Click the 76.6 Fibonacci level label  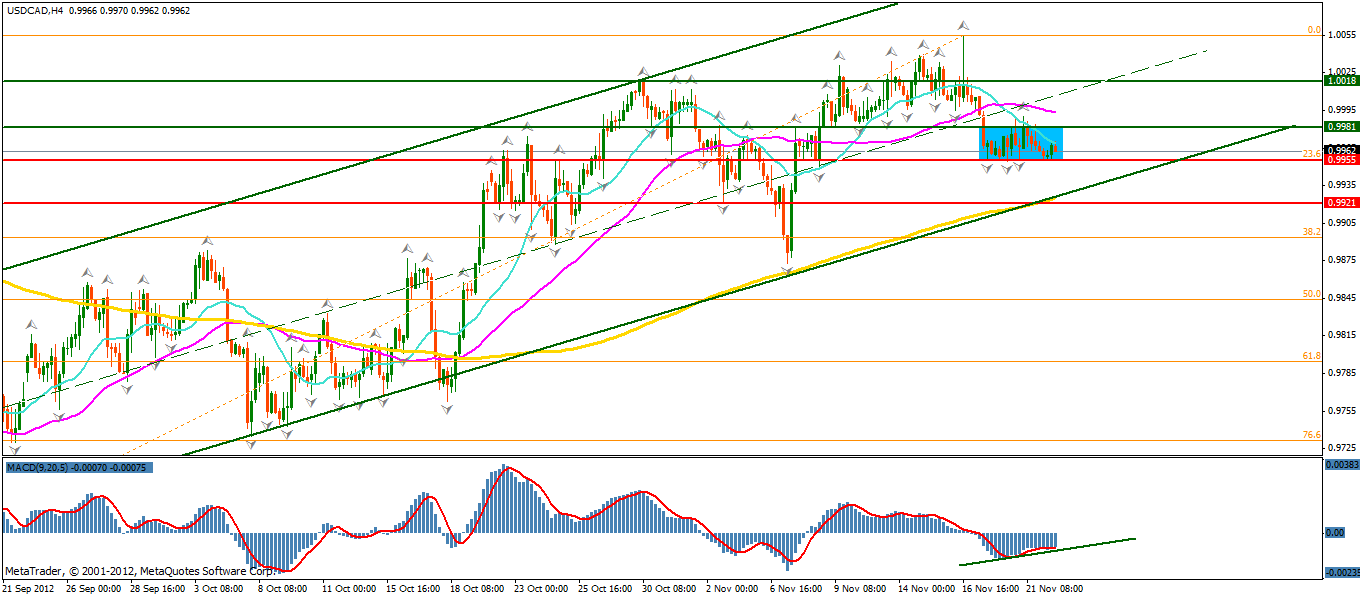(1311, 435)
